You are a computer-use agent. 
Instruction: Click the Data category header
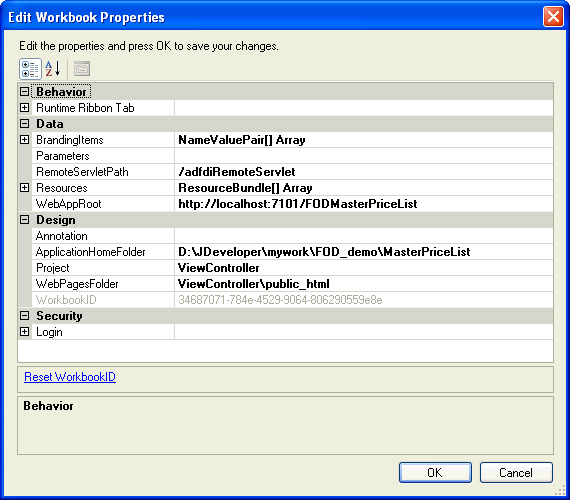[50, 124]
